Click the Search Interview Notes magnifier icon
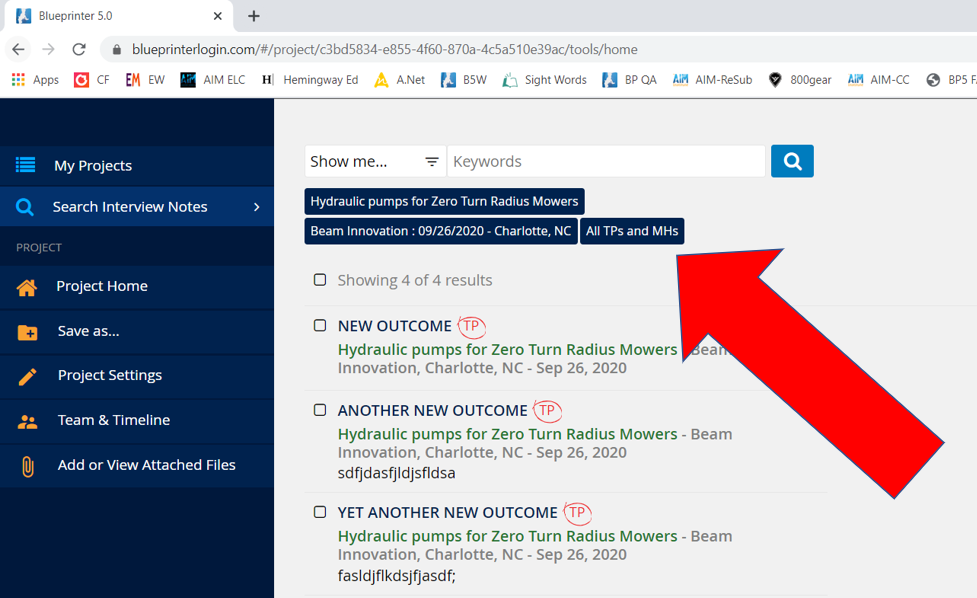Image resolution: width=977 pixels, height=598 pixels. point(24,207)
